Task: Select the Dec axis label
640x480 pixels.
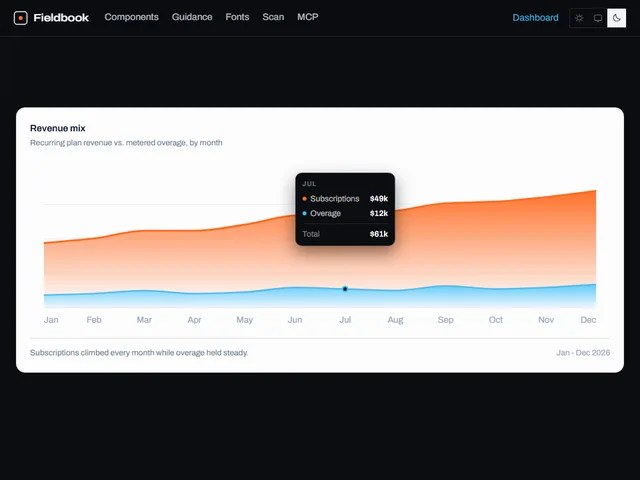Action: coord(588,320)
